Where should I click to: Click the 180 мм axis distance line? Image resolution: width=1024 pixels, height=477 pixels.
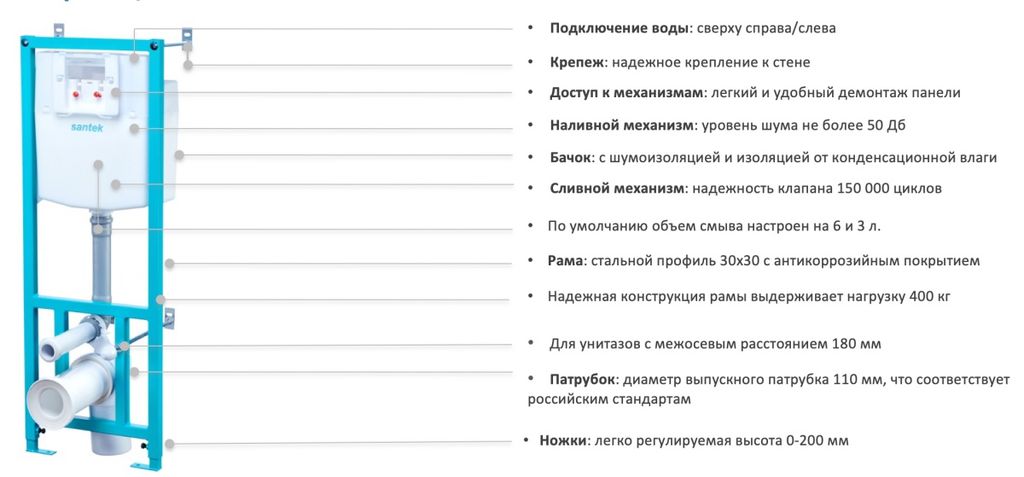715,343
